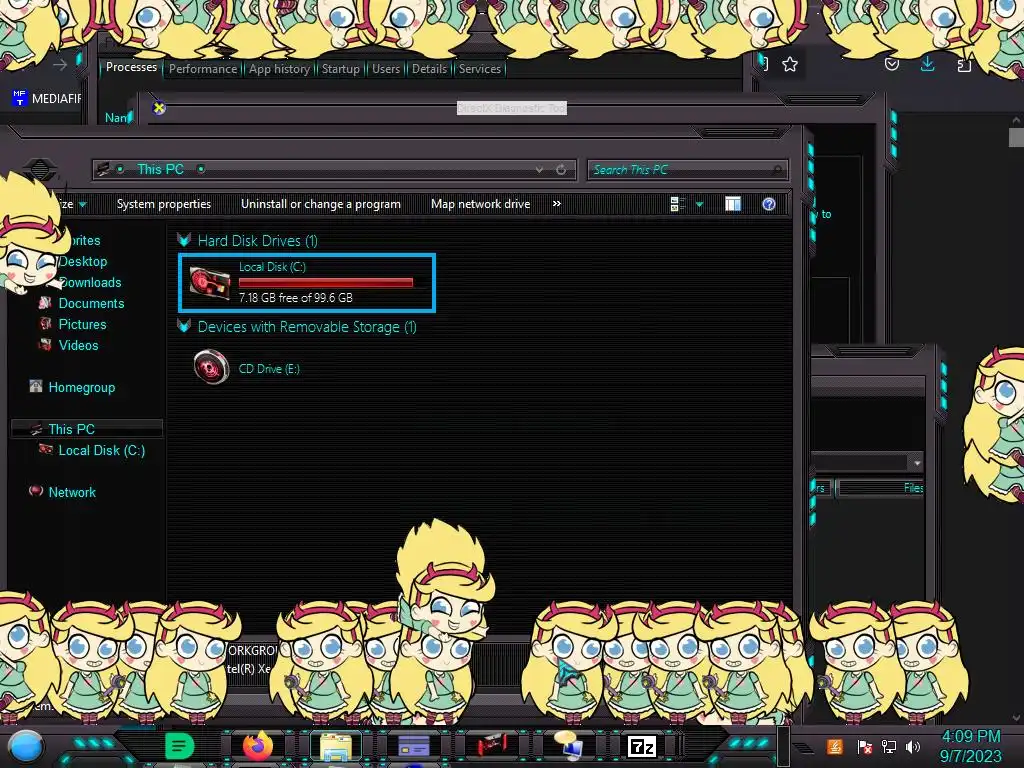Click the Videos folder icon in the sidebar

point(45,345)
